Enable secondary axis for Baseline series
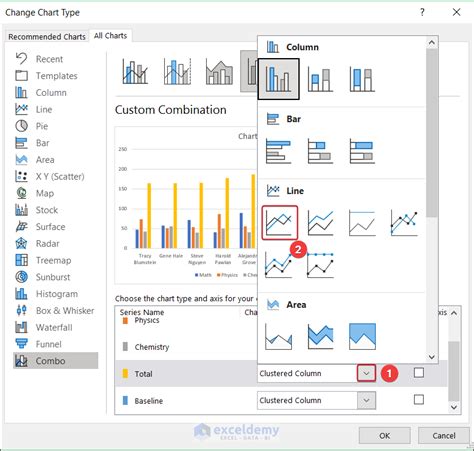Screen dimensions: 474x451 coord(419,399)
